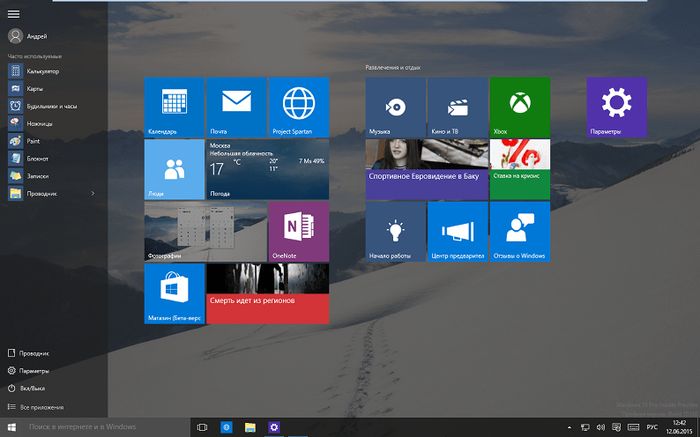Open the Погода weather tile for Москва

268,169
